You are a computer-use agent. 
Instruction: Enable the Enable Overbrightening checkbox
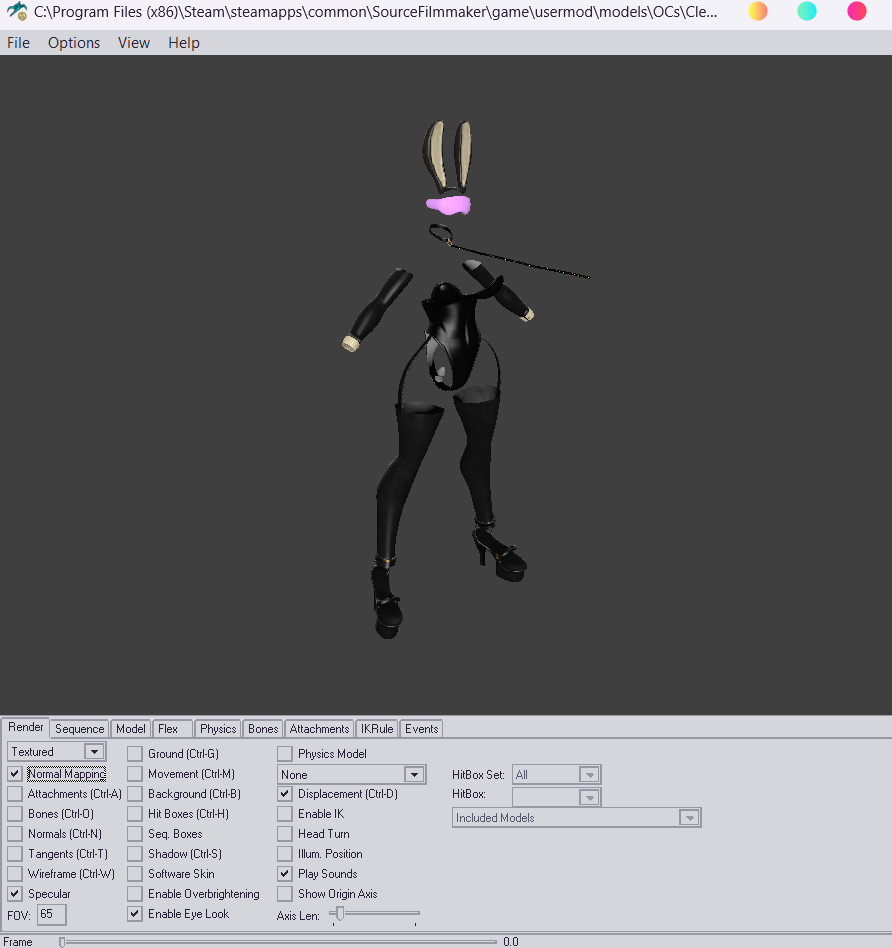[x=135, y=893]
